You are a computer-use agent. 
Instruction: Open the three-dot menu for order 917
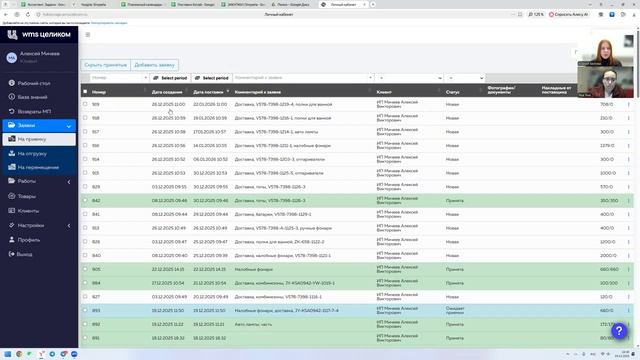coord(629,132)
